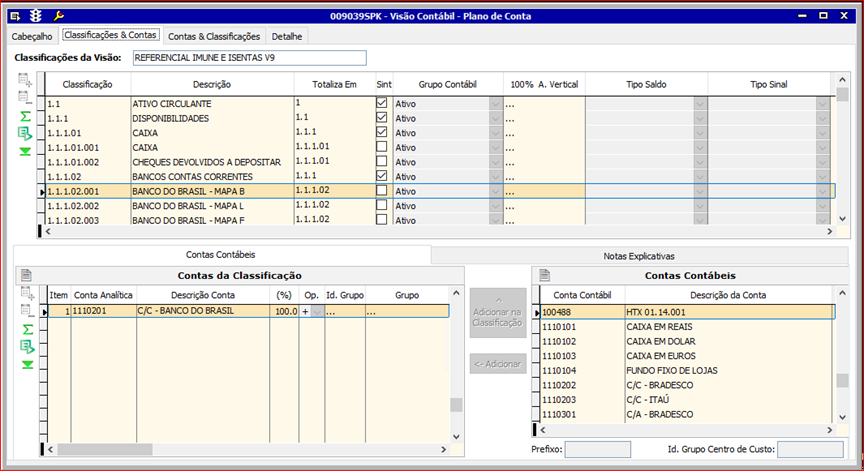Screen dimensions: 864x471
Task: Uncheck Sint checkbox for ATIVO CIRCULANTE
Action: [381, 103]
